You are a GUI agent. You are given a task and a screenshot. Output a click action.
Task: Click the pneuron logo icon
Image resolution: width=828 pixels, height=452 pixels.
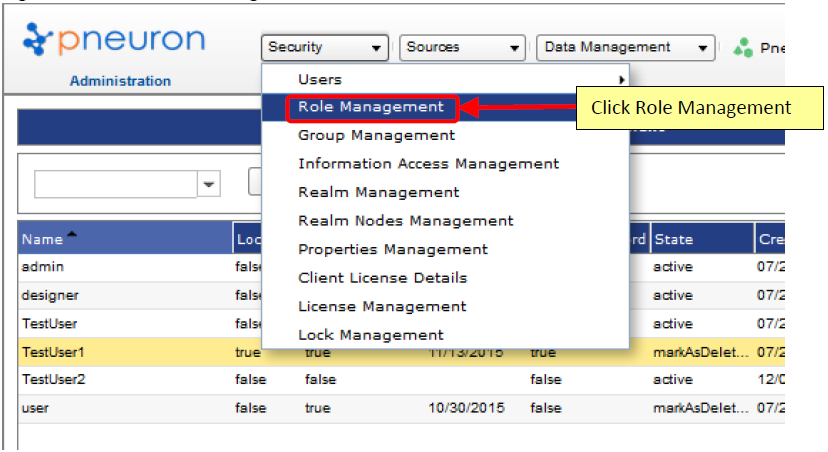pos(37,39)
